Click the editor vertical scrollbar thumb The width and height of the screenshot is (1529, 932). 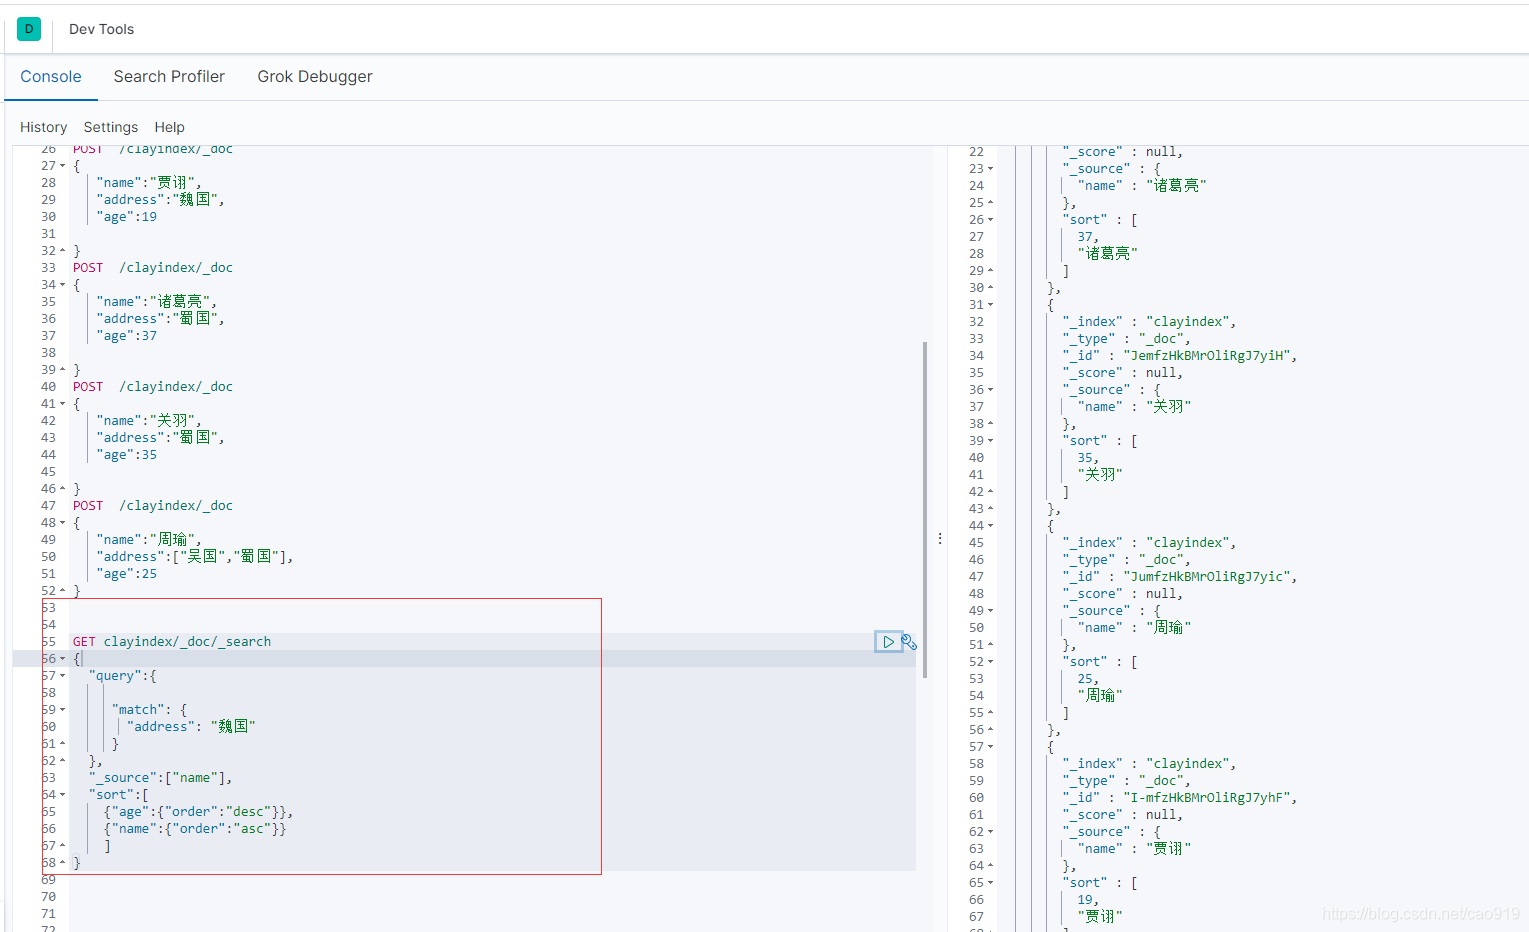[925, 510]
